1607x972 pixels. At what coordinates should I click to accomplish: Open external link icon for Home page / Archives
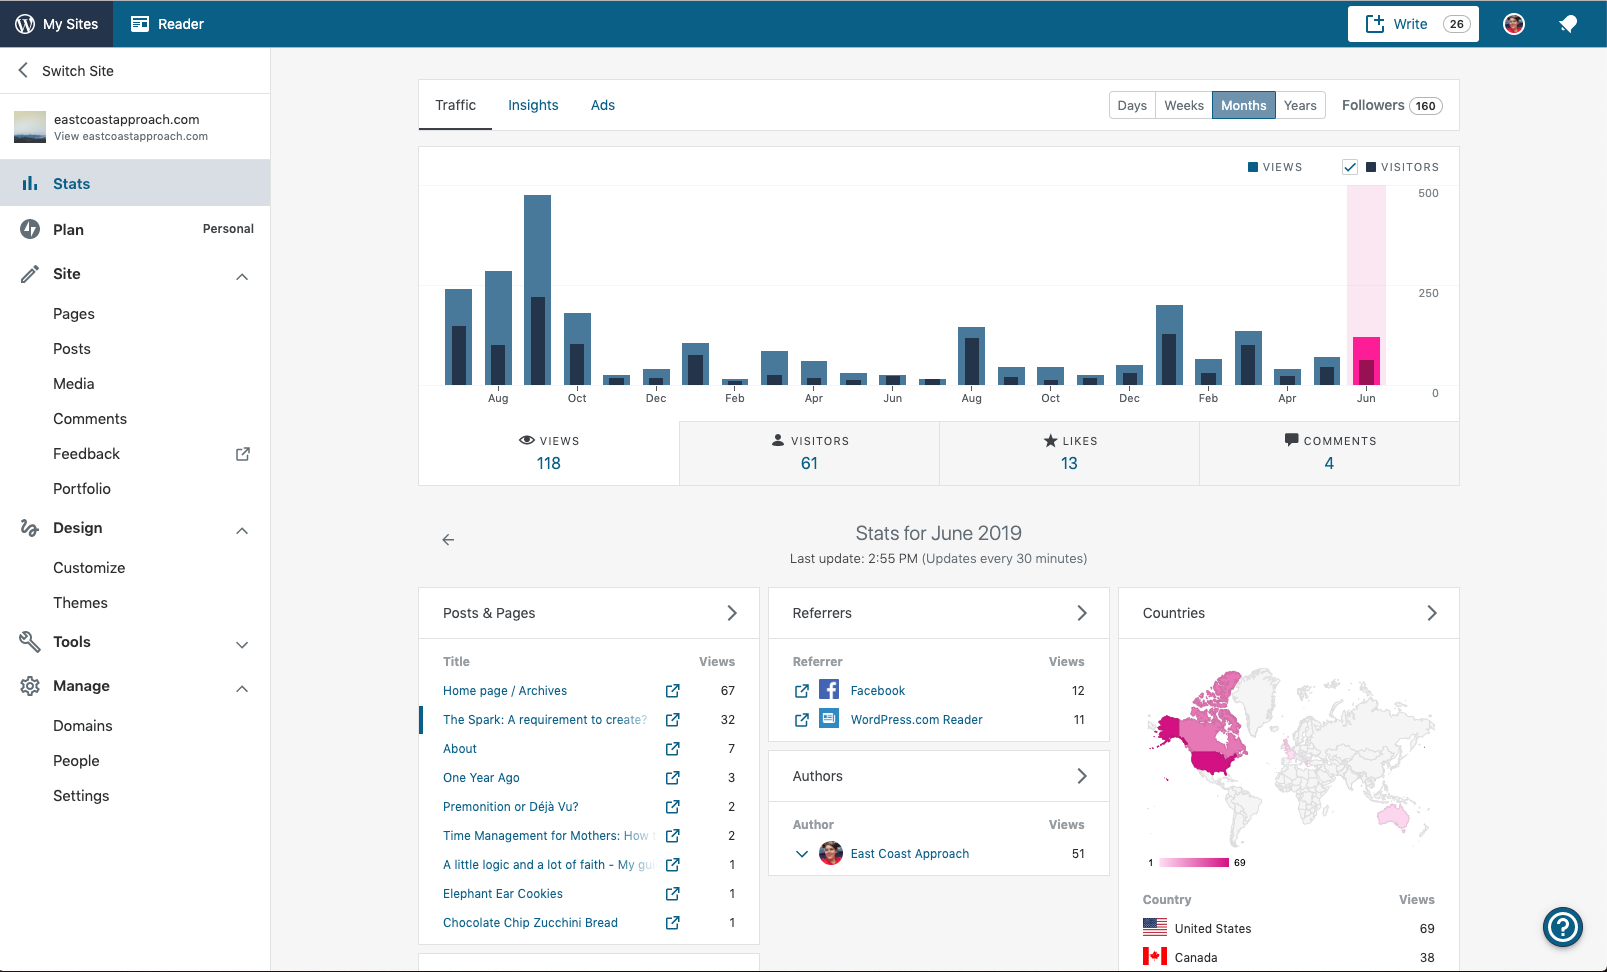673,691
